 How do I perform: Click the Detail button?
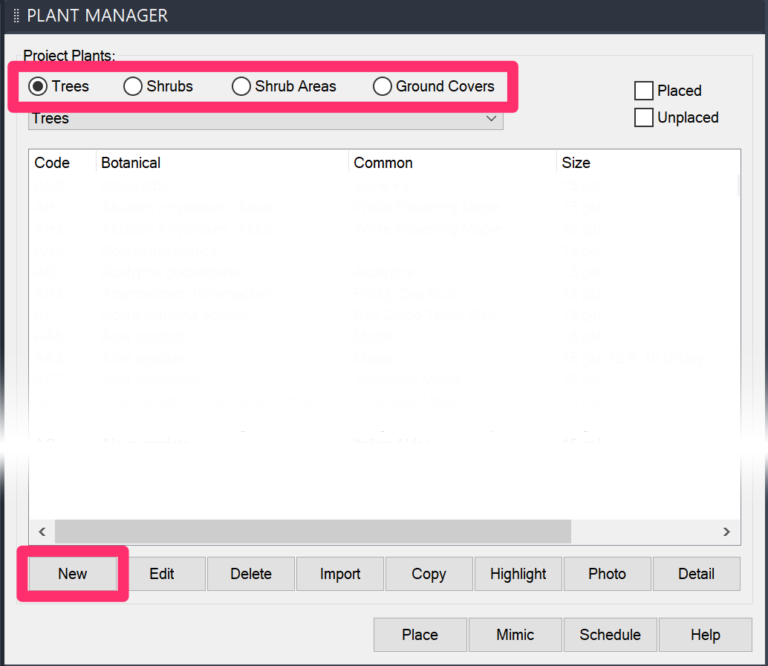point(696,573)
